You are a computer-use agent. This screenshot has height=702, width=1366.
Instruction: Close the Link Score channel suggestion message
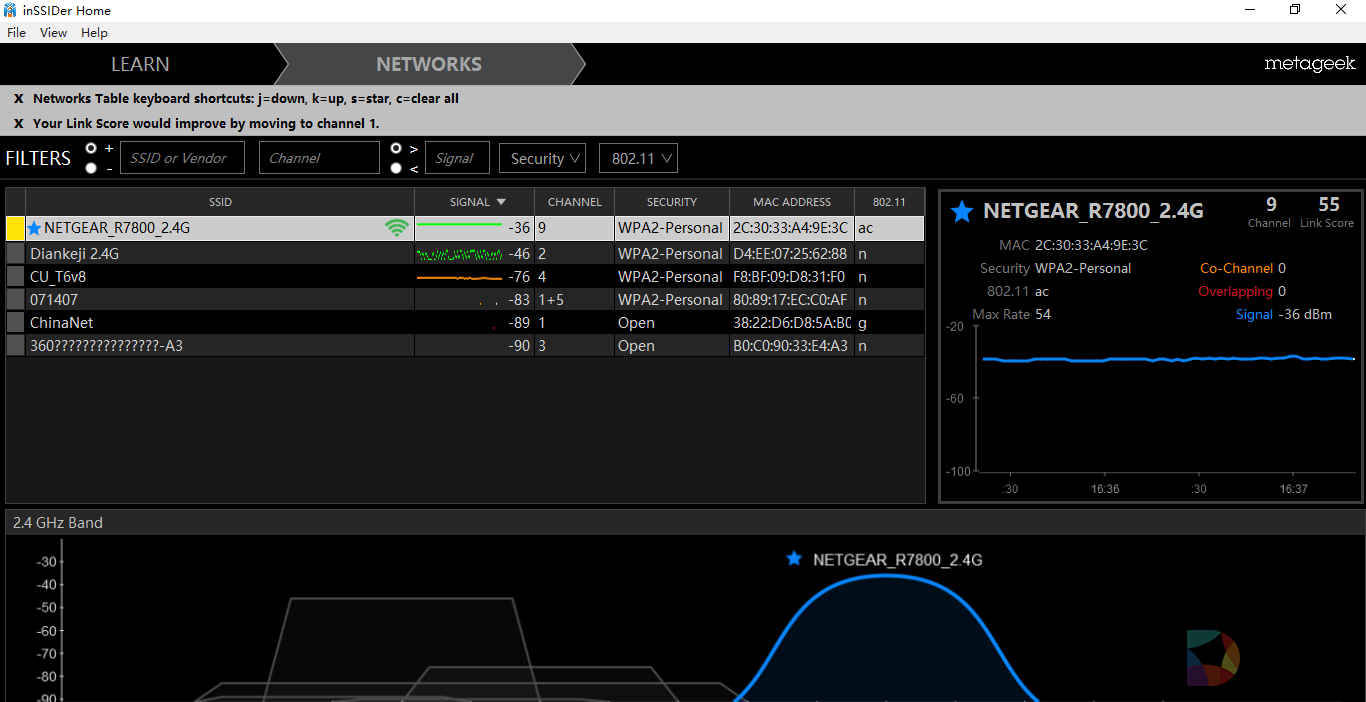(x=18, y=124)
